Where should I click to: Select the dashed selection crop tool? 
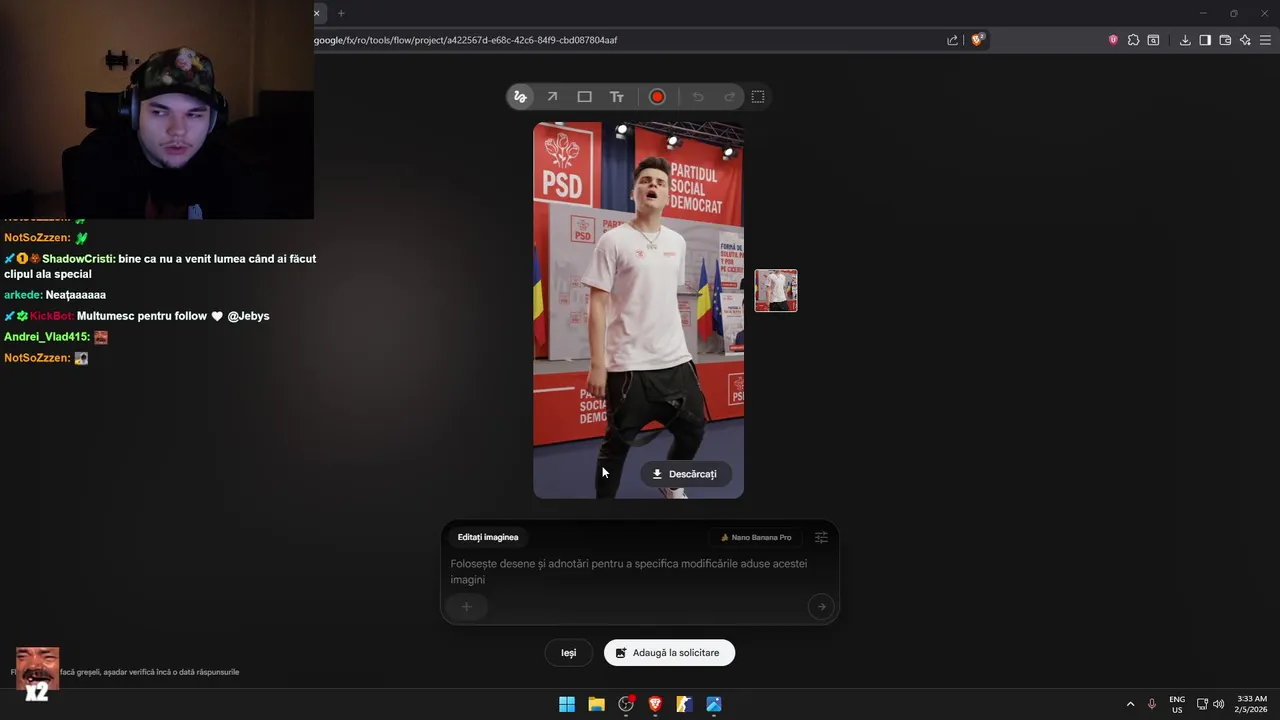758,97
